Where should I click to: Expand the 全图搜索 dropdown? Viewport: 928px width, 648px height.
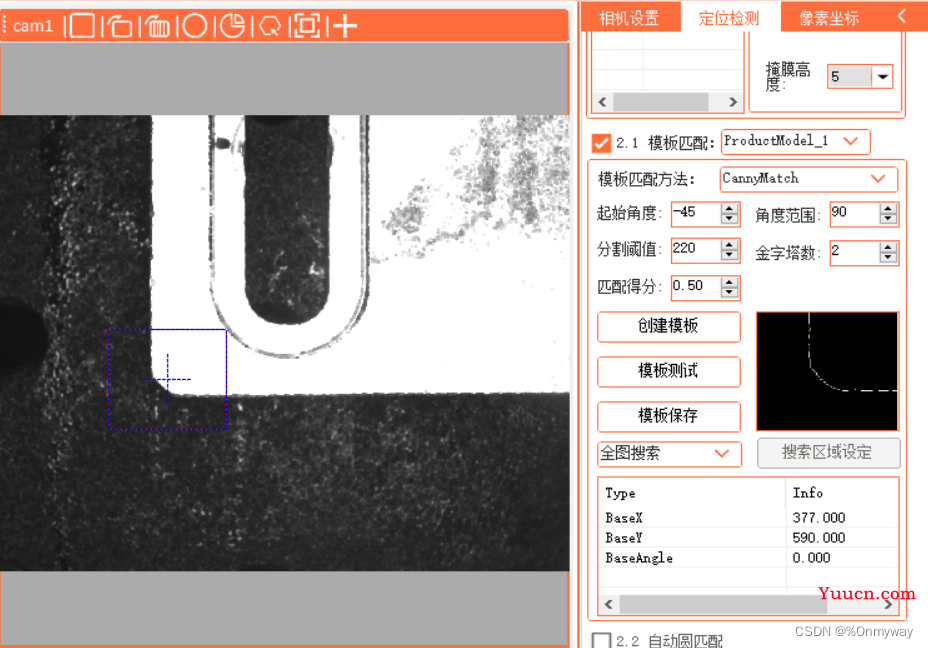coord(669,453)
